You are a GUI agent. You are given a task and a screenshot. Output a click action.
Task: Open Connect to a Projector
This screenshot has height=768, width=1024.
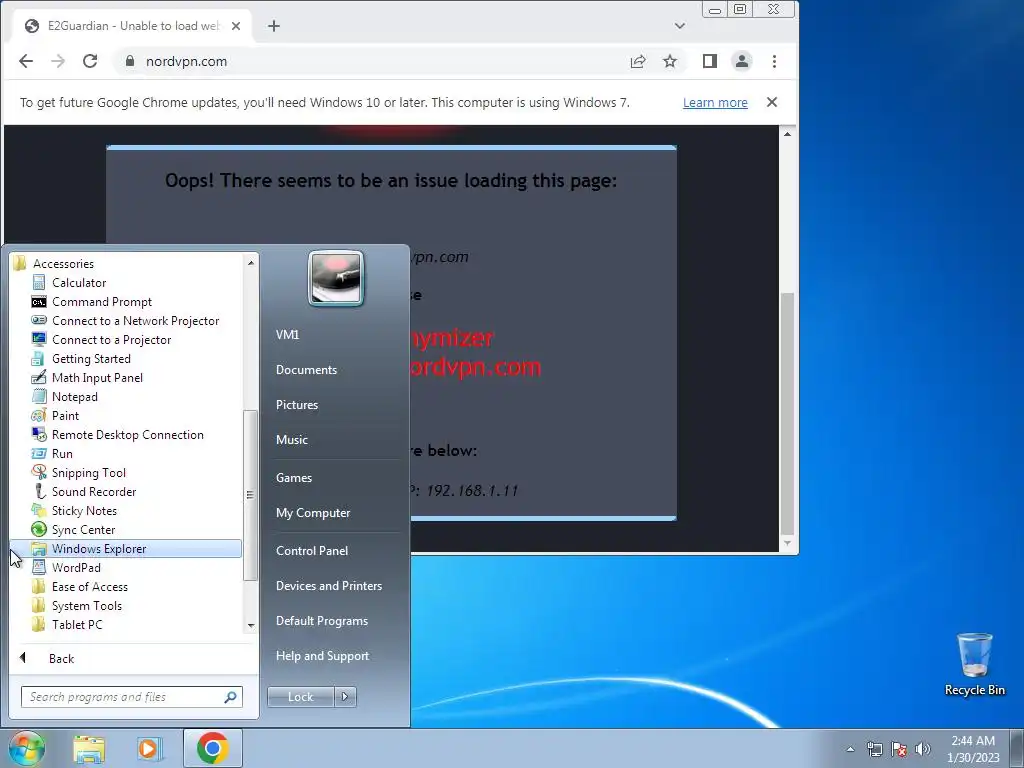[x=111, y=340]
